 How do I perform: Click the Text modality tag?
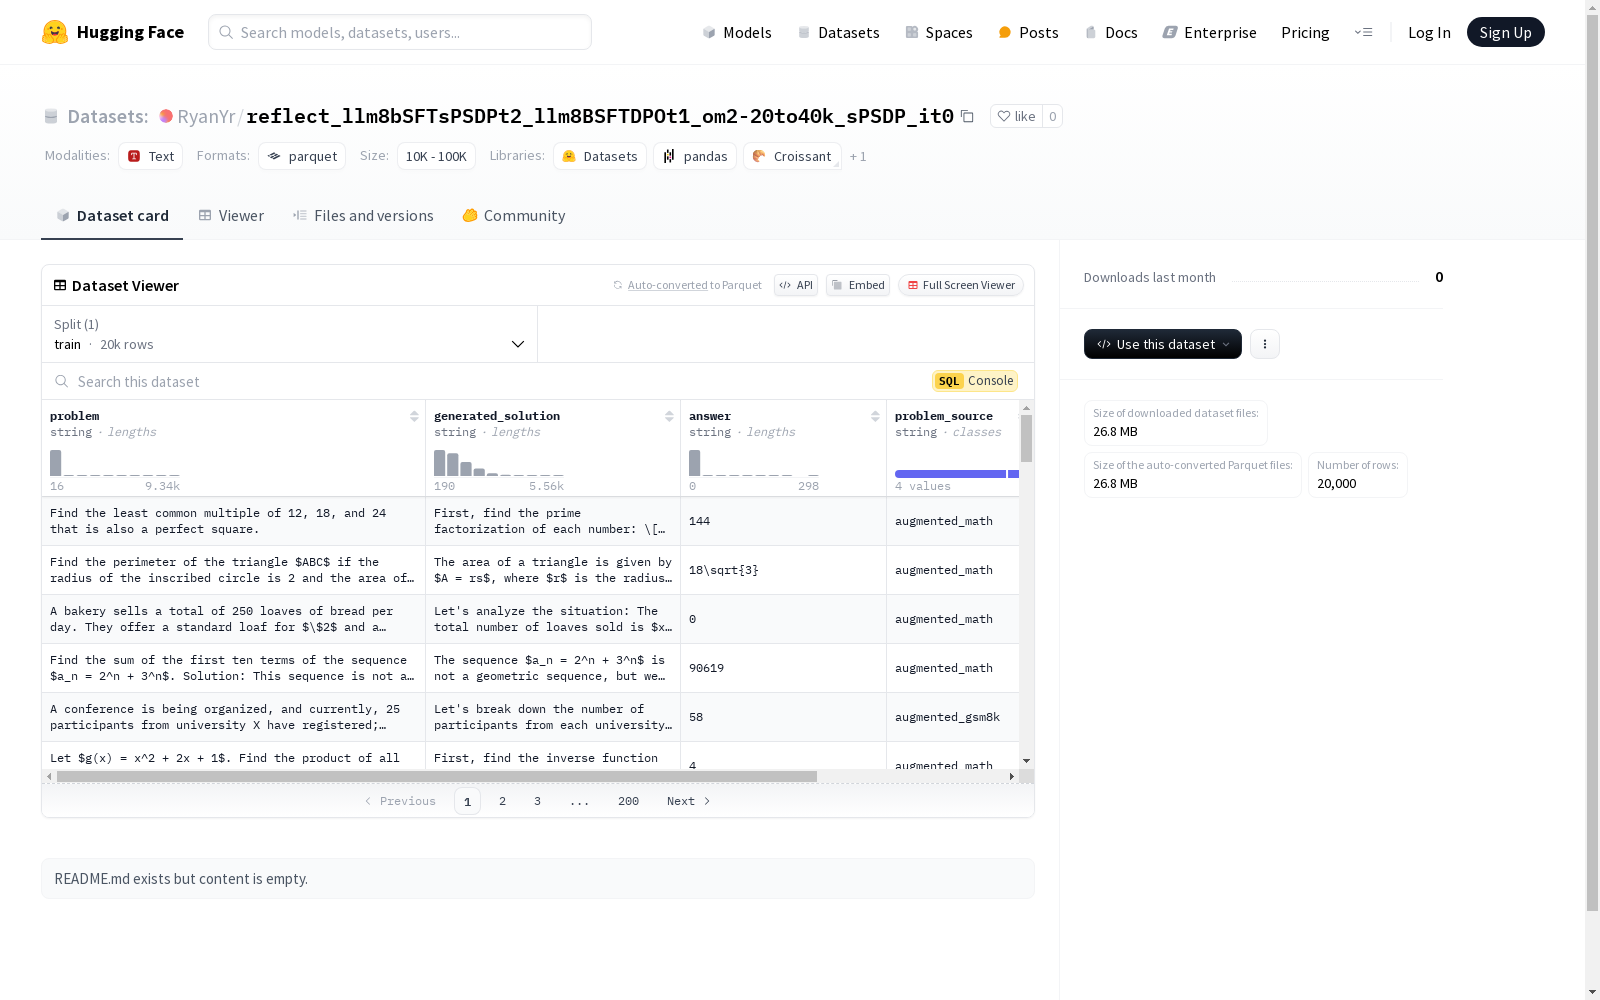click(151, 156)
